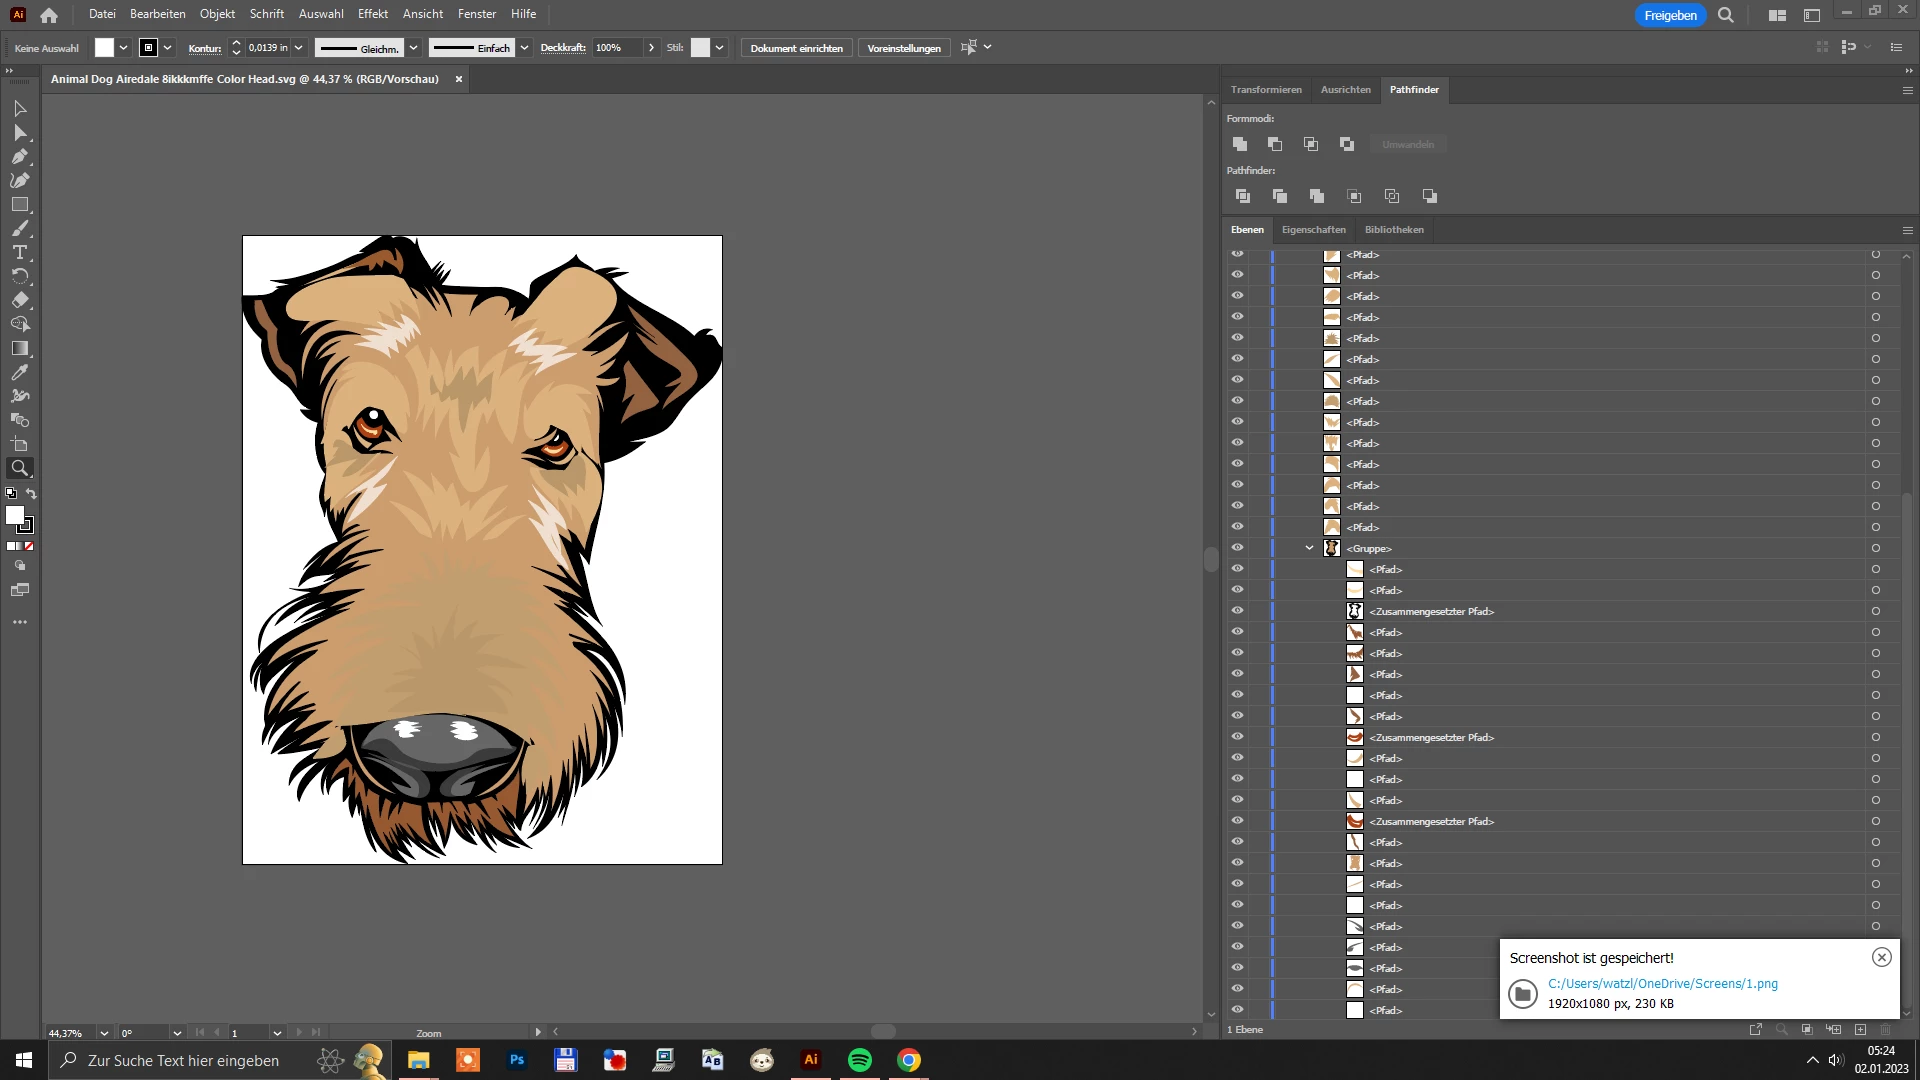
Task: Swap fill and stroke colors
Action: [x=31, y=494]
